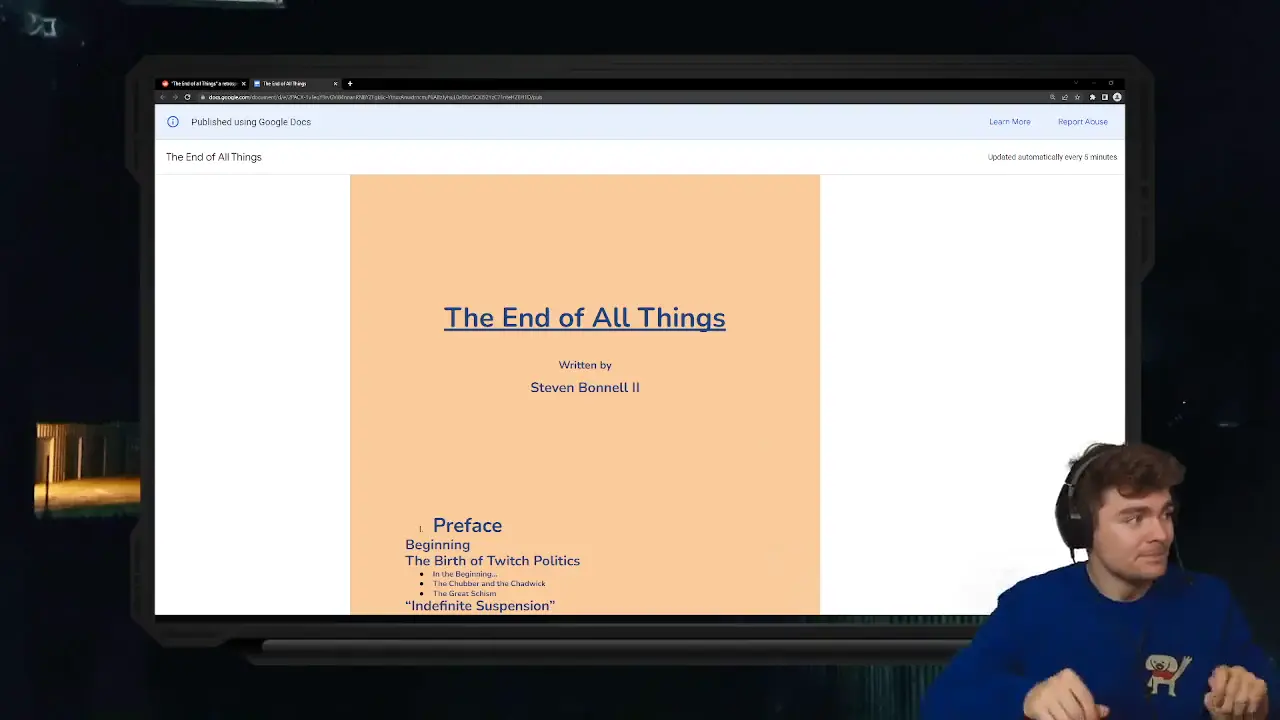Switch to the first YouTube retrospective tab
The height and width of the screenshot is (720, 1280).
click(x=202, y=84)
